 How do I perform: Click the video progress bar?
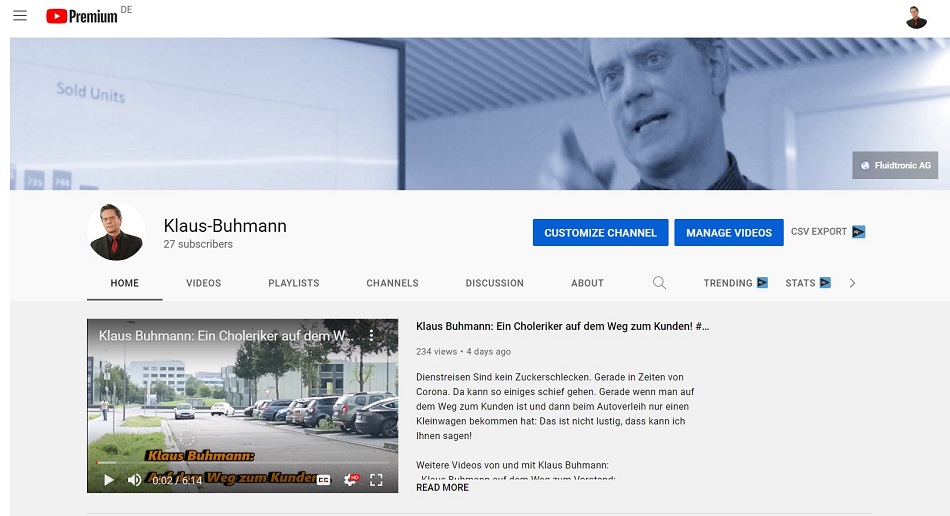242,463
